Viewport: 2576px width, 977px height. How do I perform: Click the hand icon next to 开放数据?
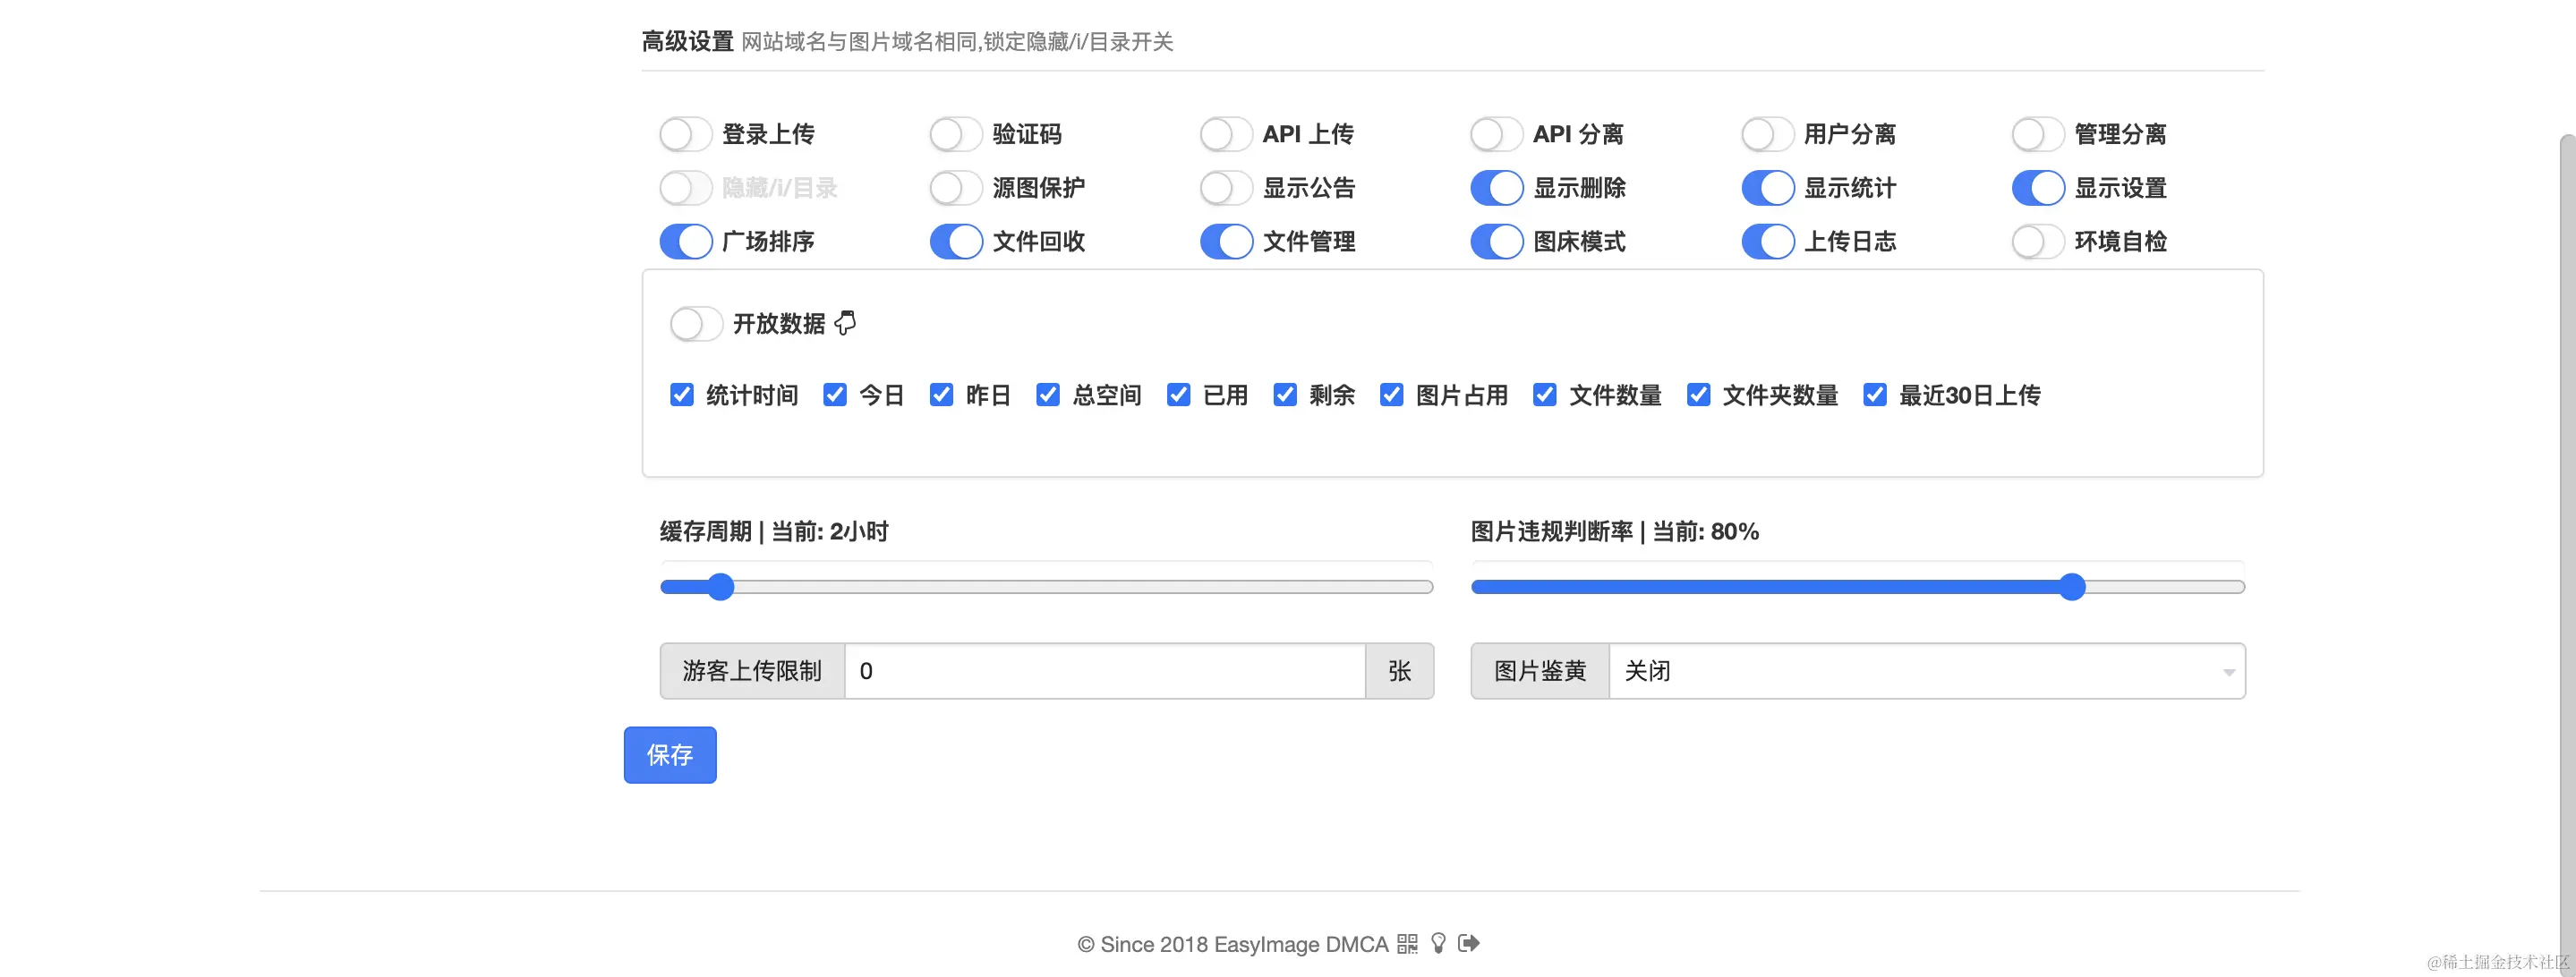tap(845, 323)
